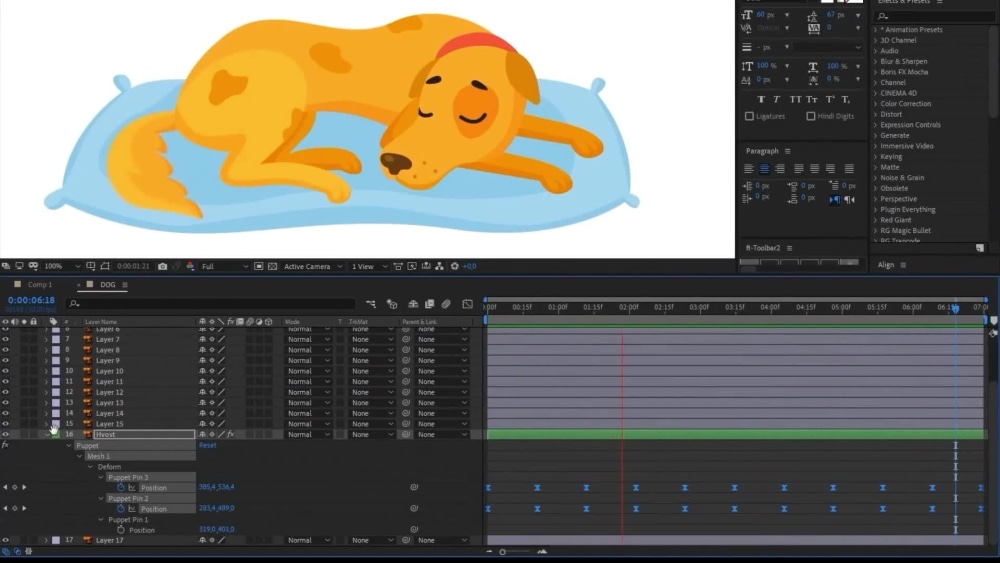This screenshot has height=563, width=1000.
Task: Expand the Distort effects category
Action: tap(875, 114)
